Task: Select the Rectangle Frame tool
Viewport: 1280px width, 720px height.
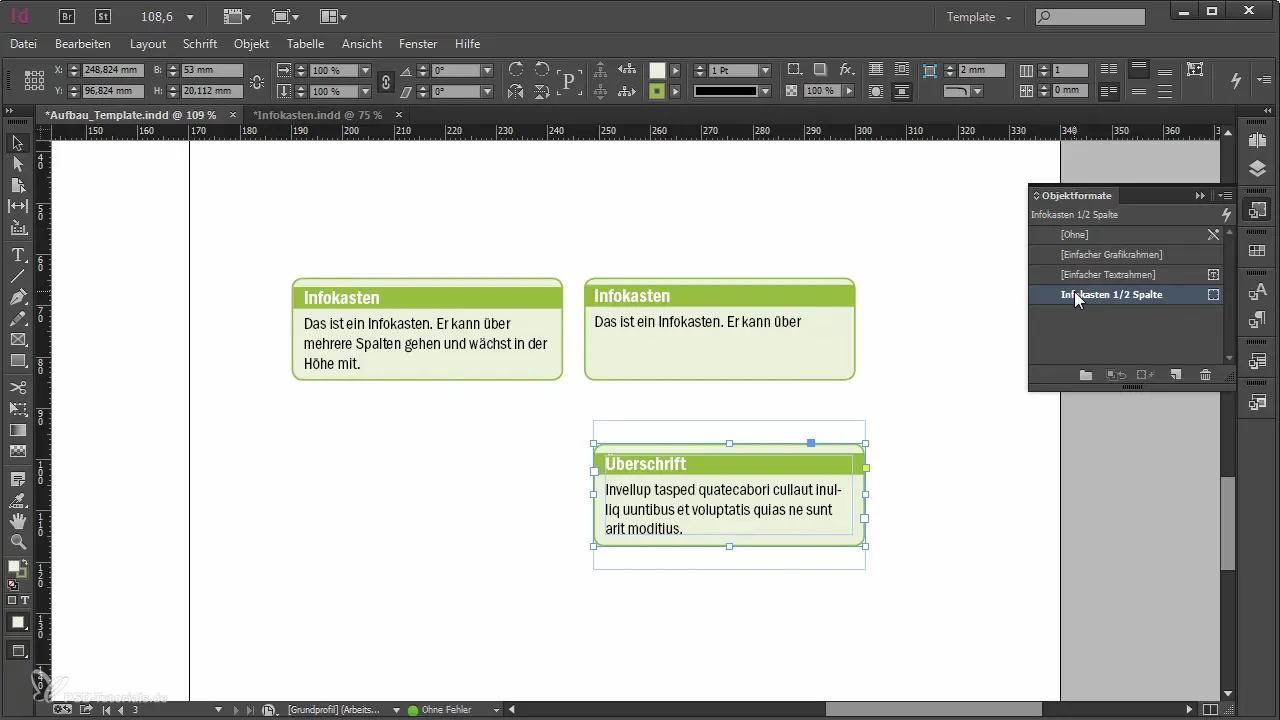Action: tap(18, 340)
